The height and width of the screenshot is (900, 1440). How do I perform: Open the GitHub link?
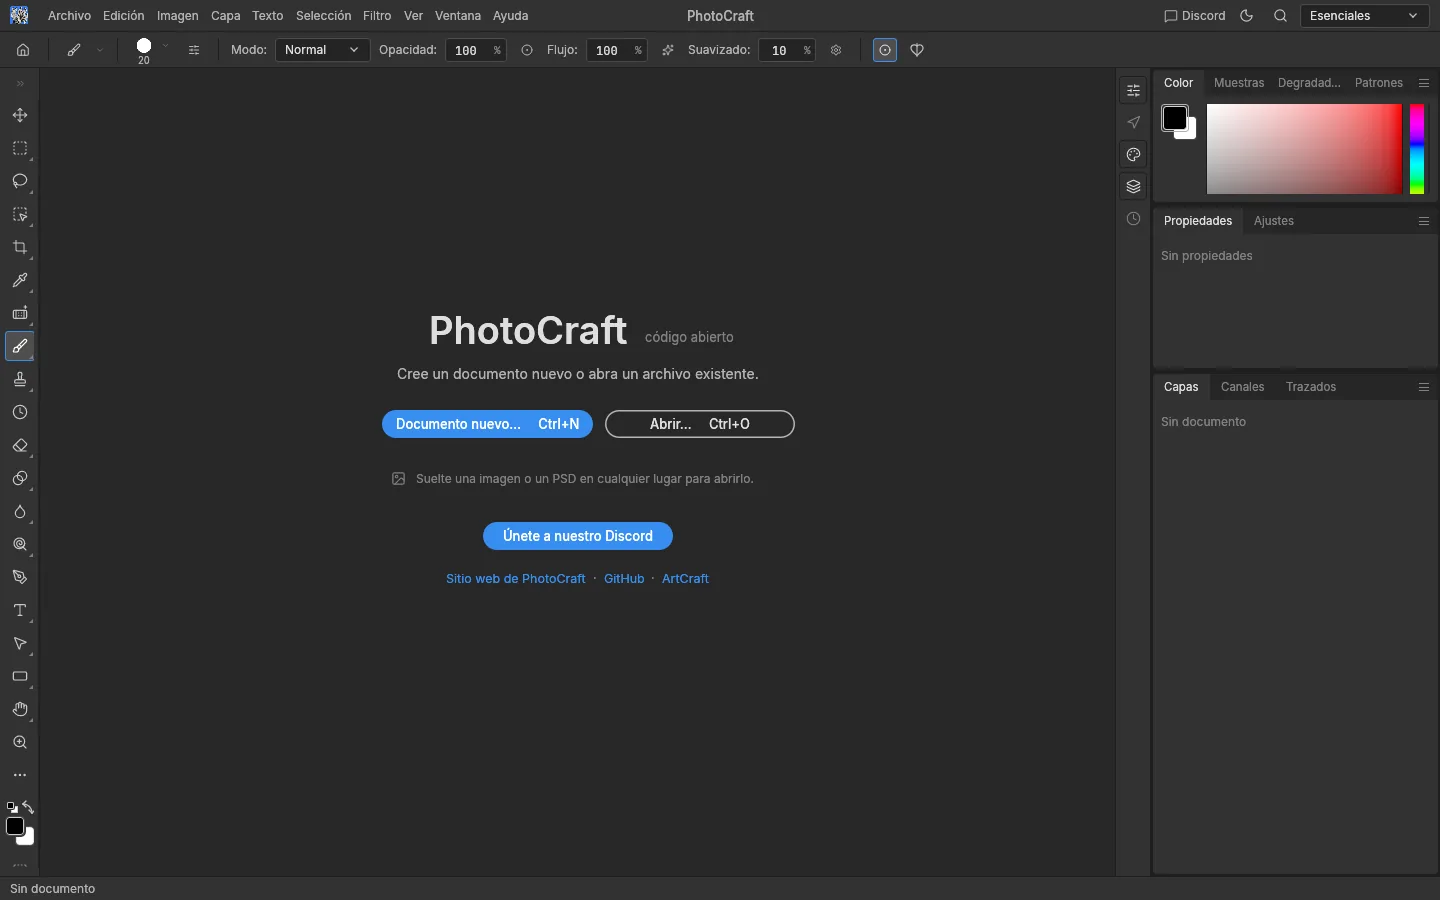click(x=624, y=579)
